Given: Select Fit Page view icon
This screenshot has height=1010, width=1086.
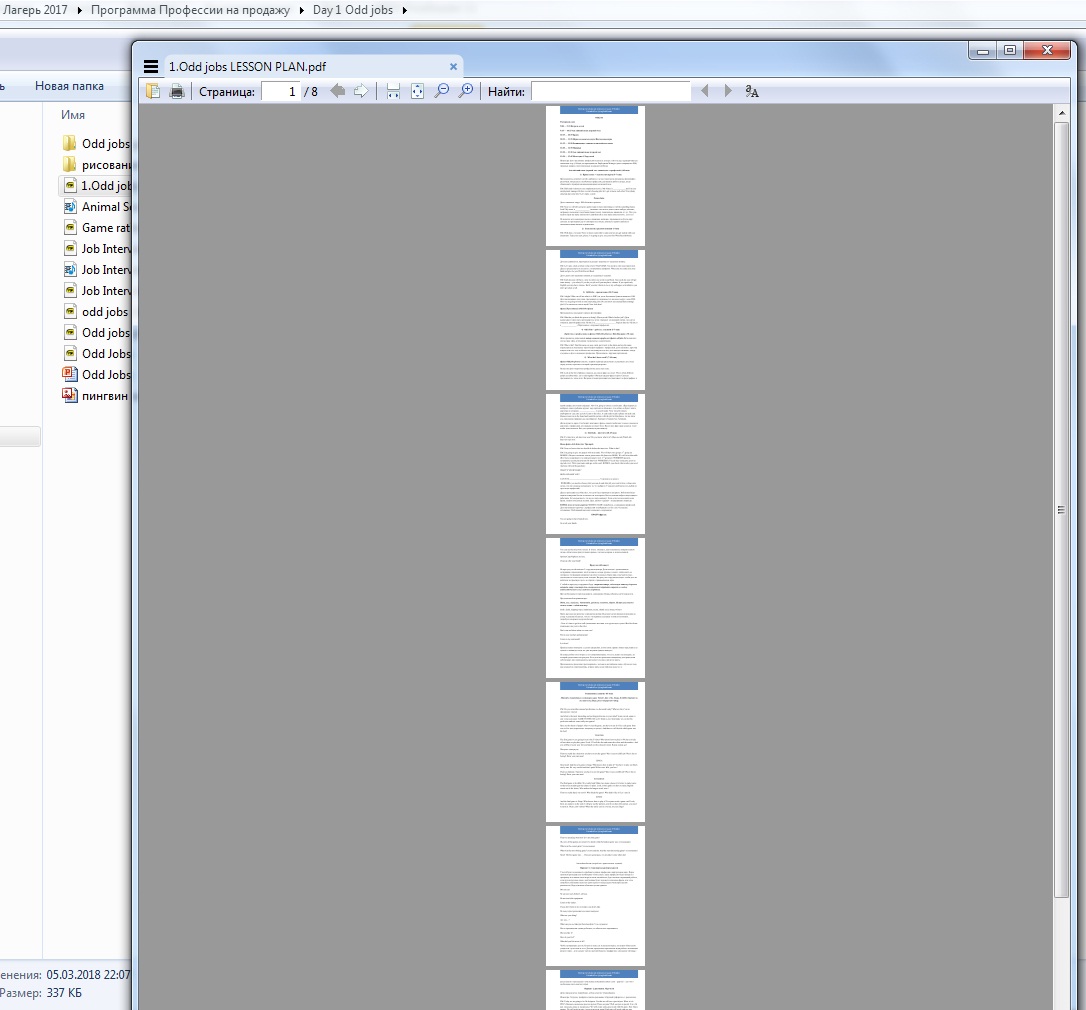Looking at the screenshot, I should pyautogui.click(x=417, y=91).
